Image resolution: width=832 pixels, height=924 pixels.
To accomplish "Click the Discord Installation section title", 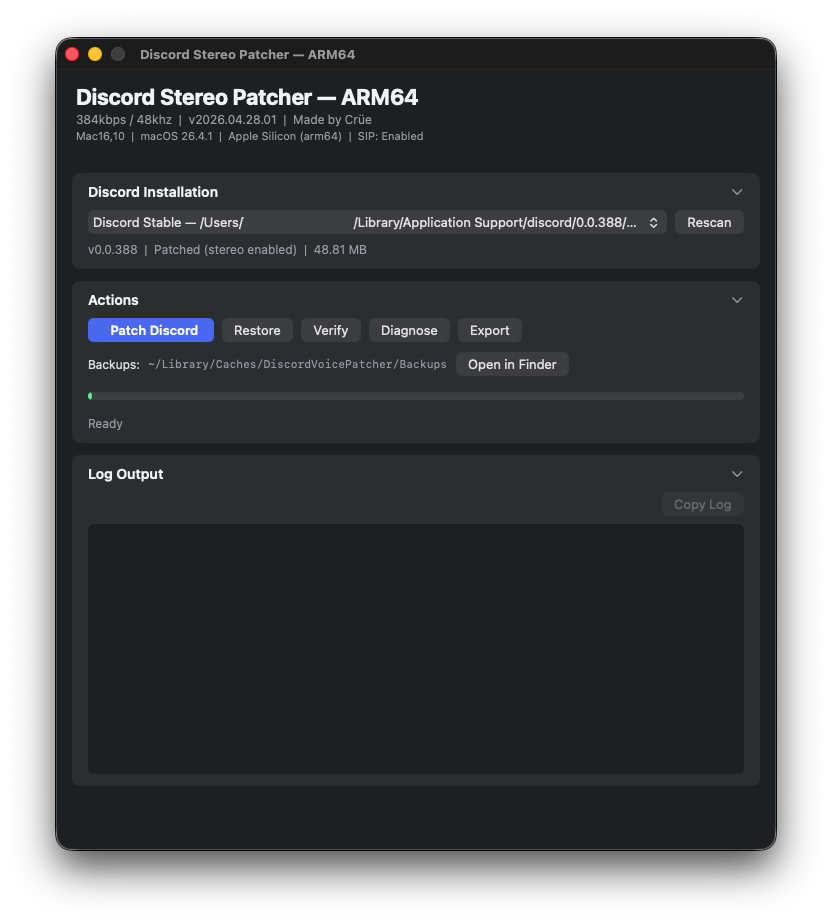I will tap(153, 192).
